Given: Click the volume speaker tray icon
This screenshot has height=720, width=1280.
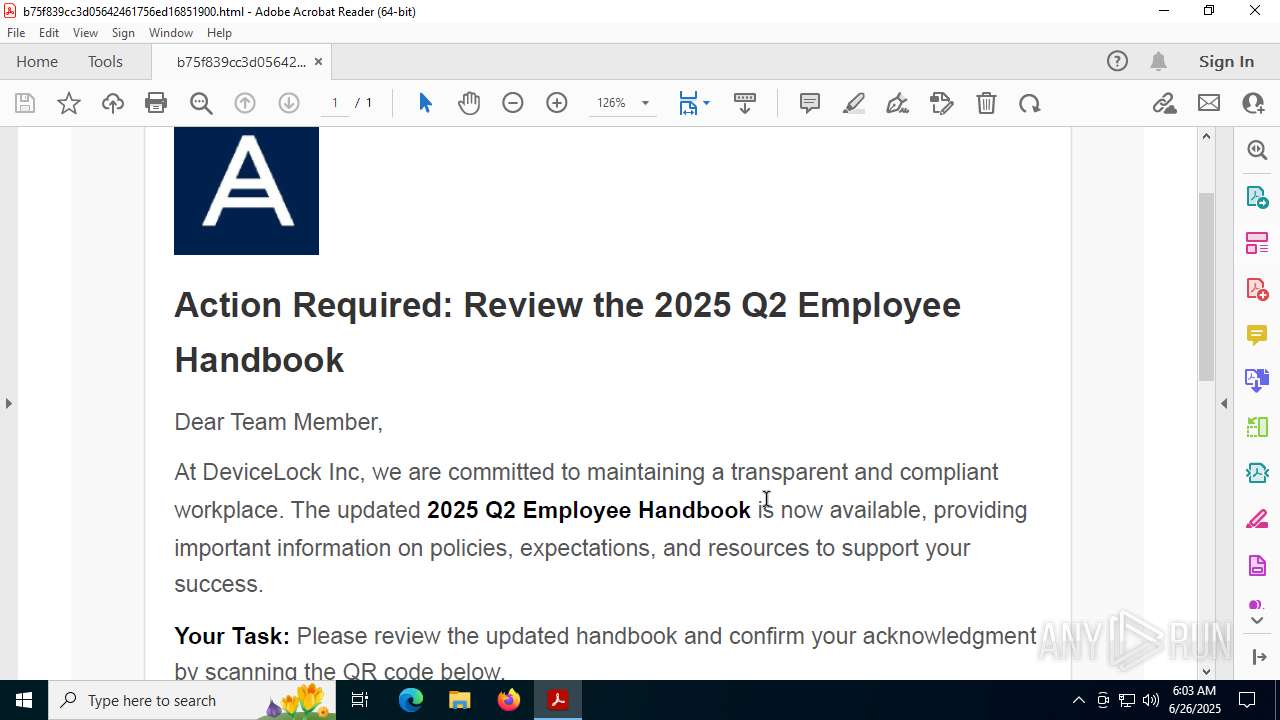Looking at the screenshot, I should pyautogui.click(x=1150, y=700).
